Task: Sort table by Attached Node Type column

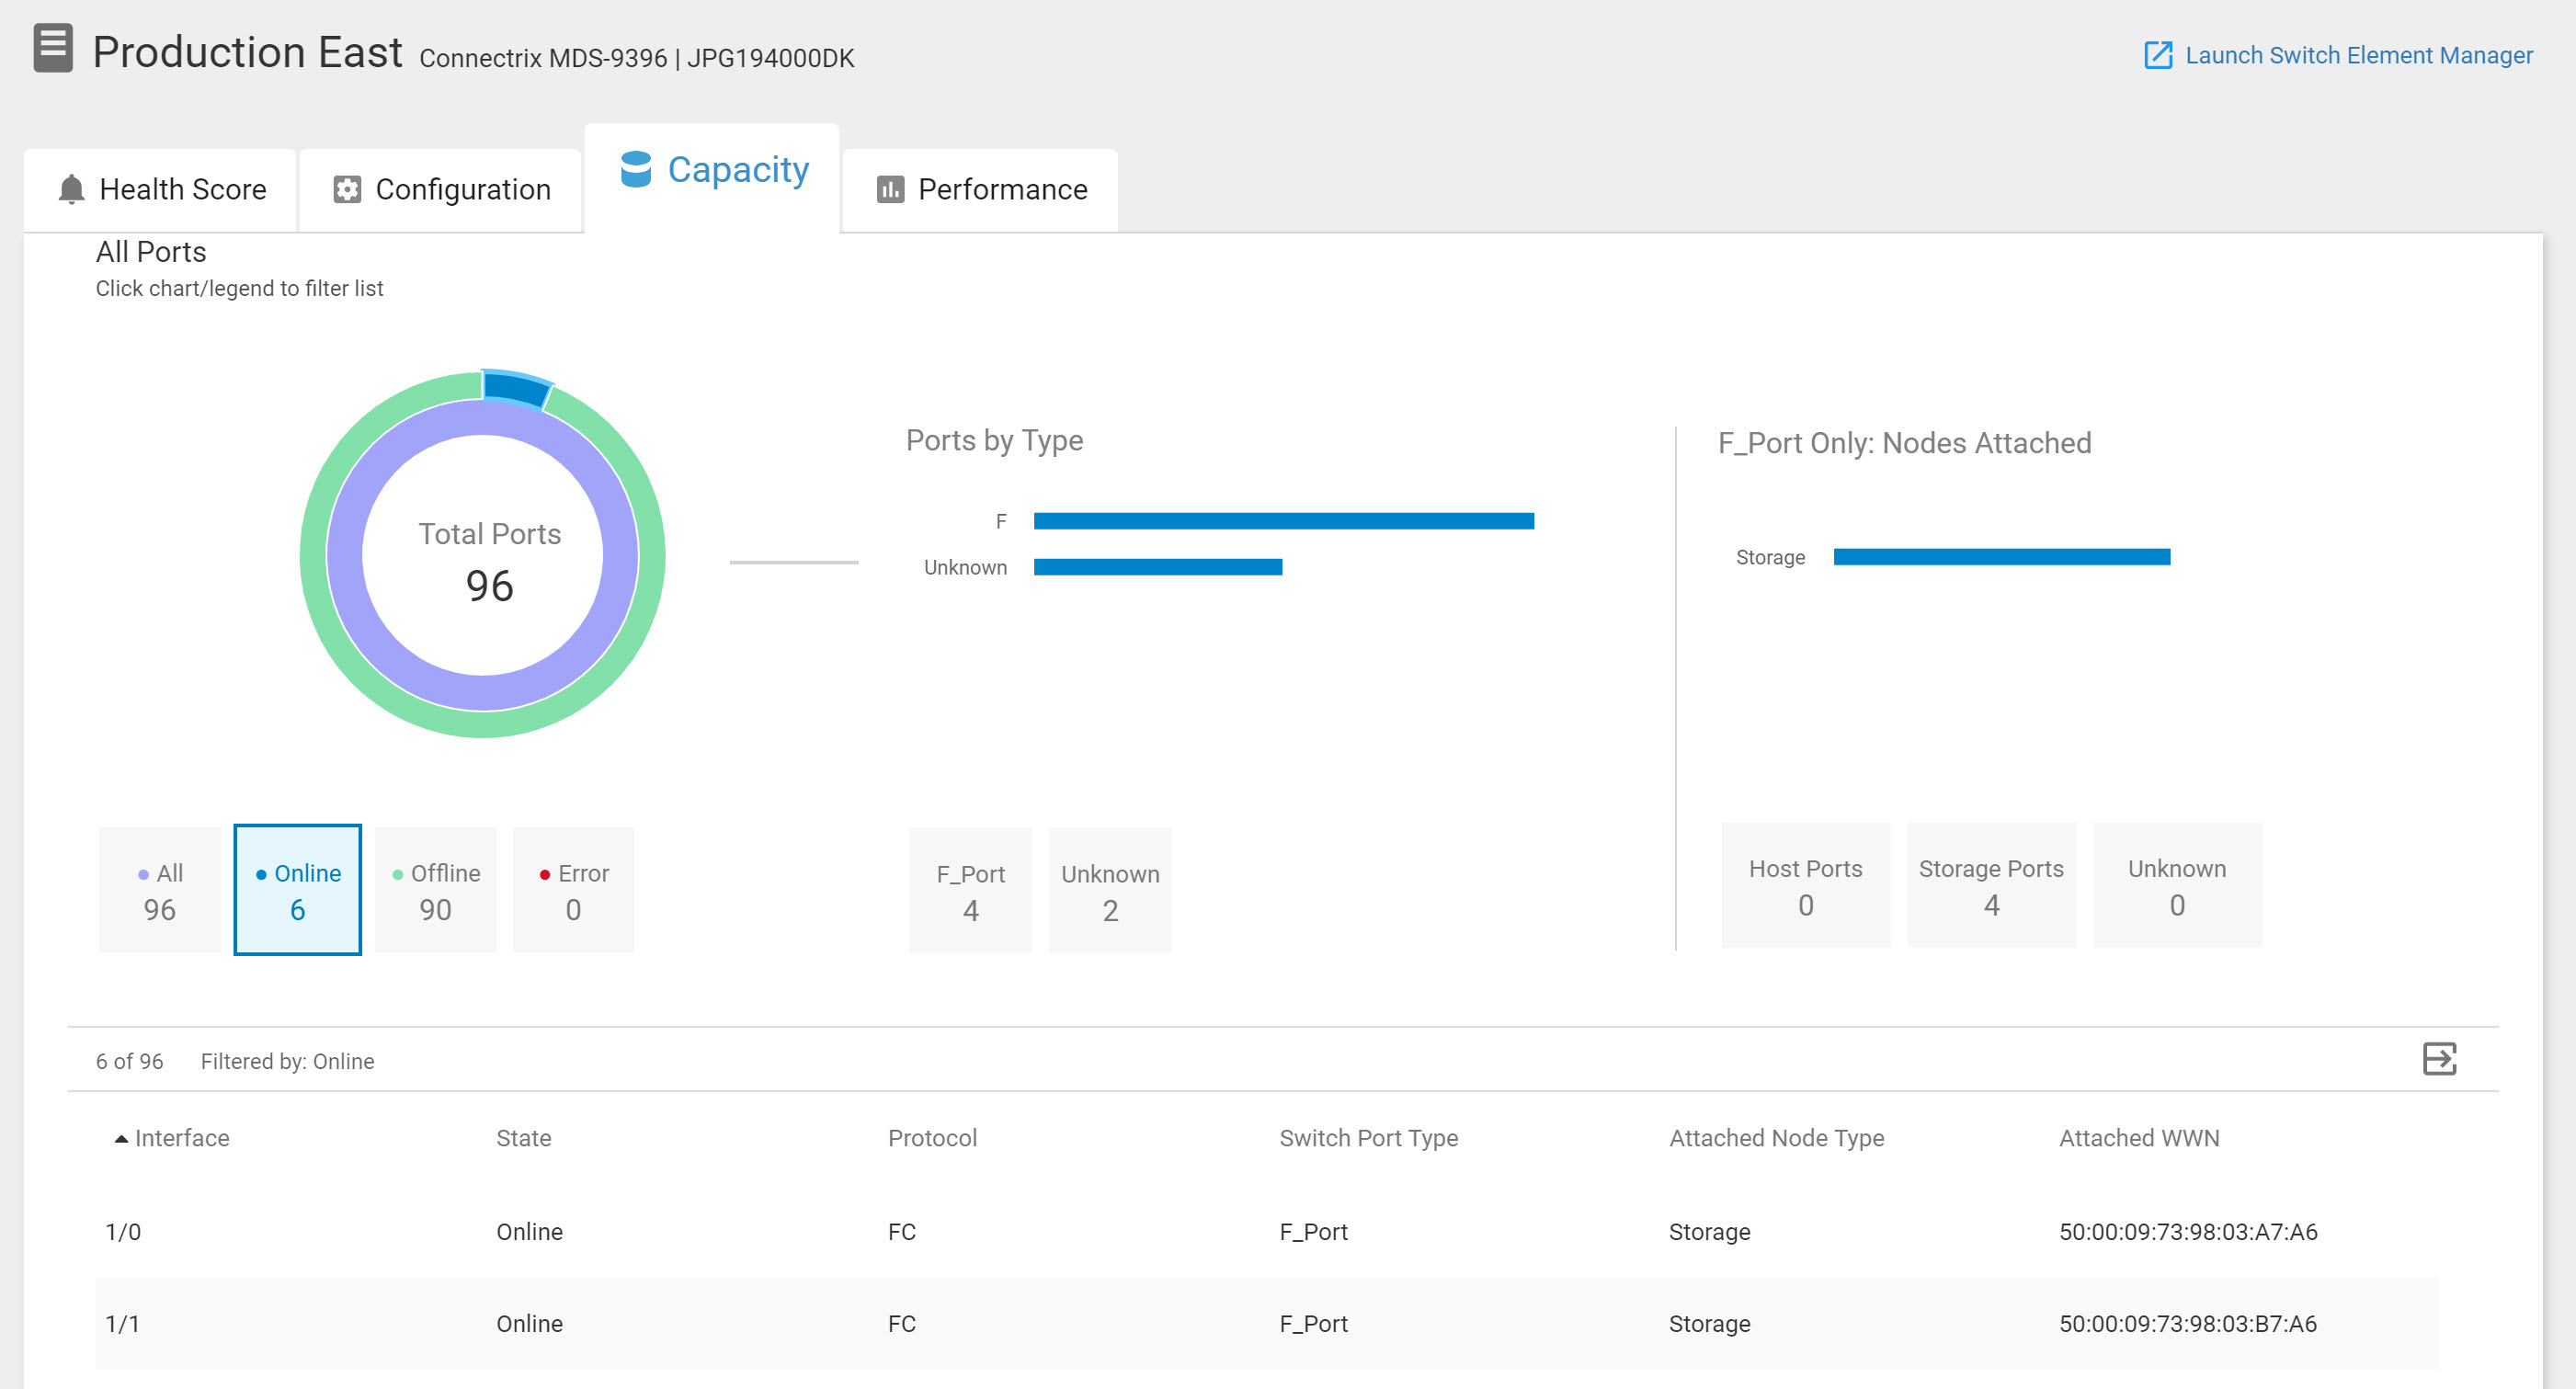Action: click(x=1776, y=1138)
